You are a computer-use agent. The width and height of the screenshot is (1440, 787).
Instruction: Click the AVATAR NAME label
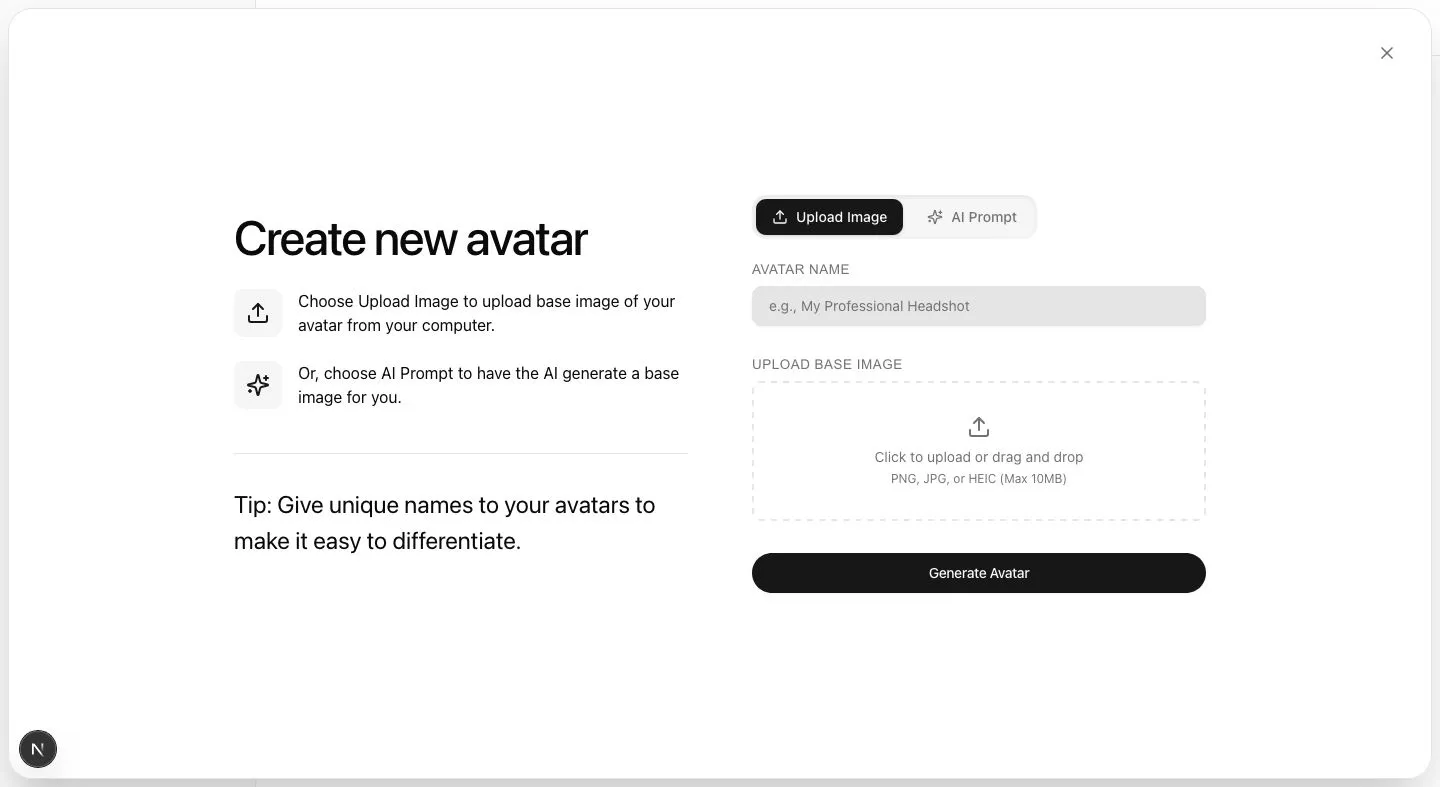click(x=800, y=269)
